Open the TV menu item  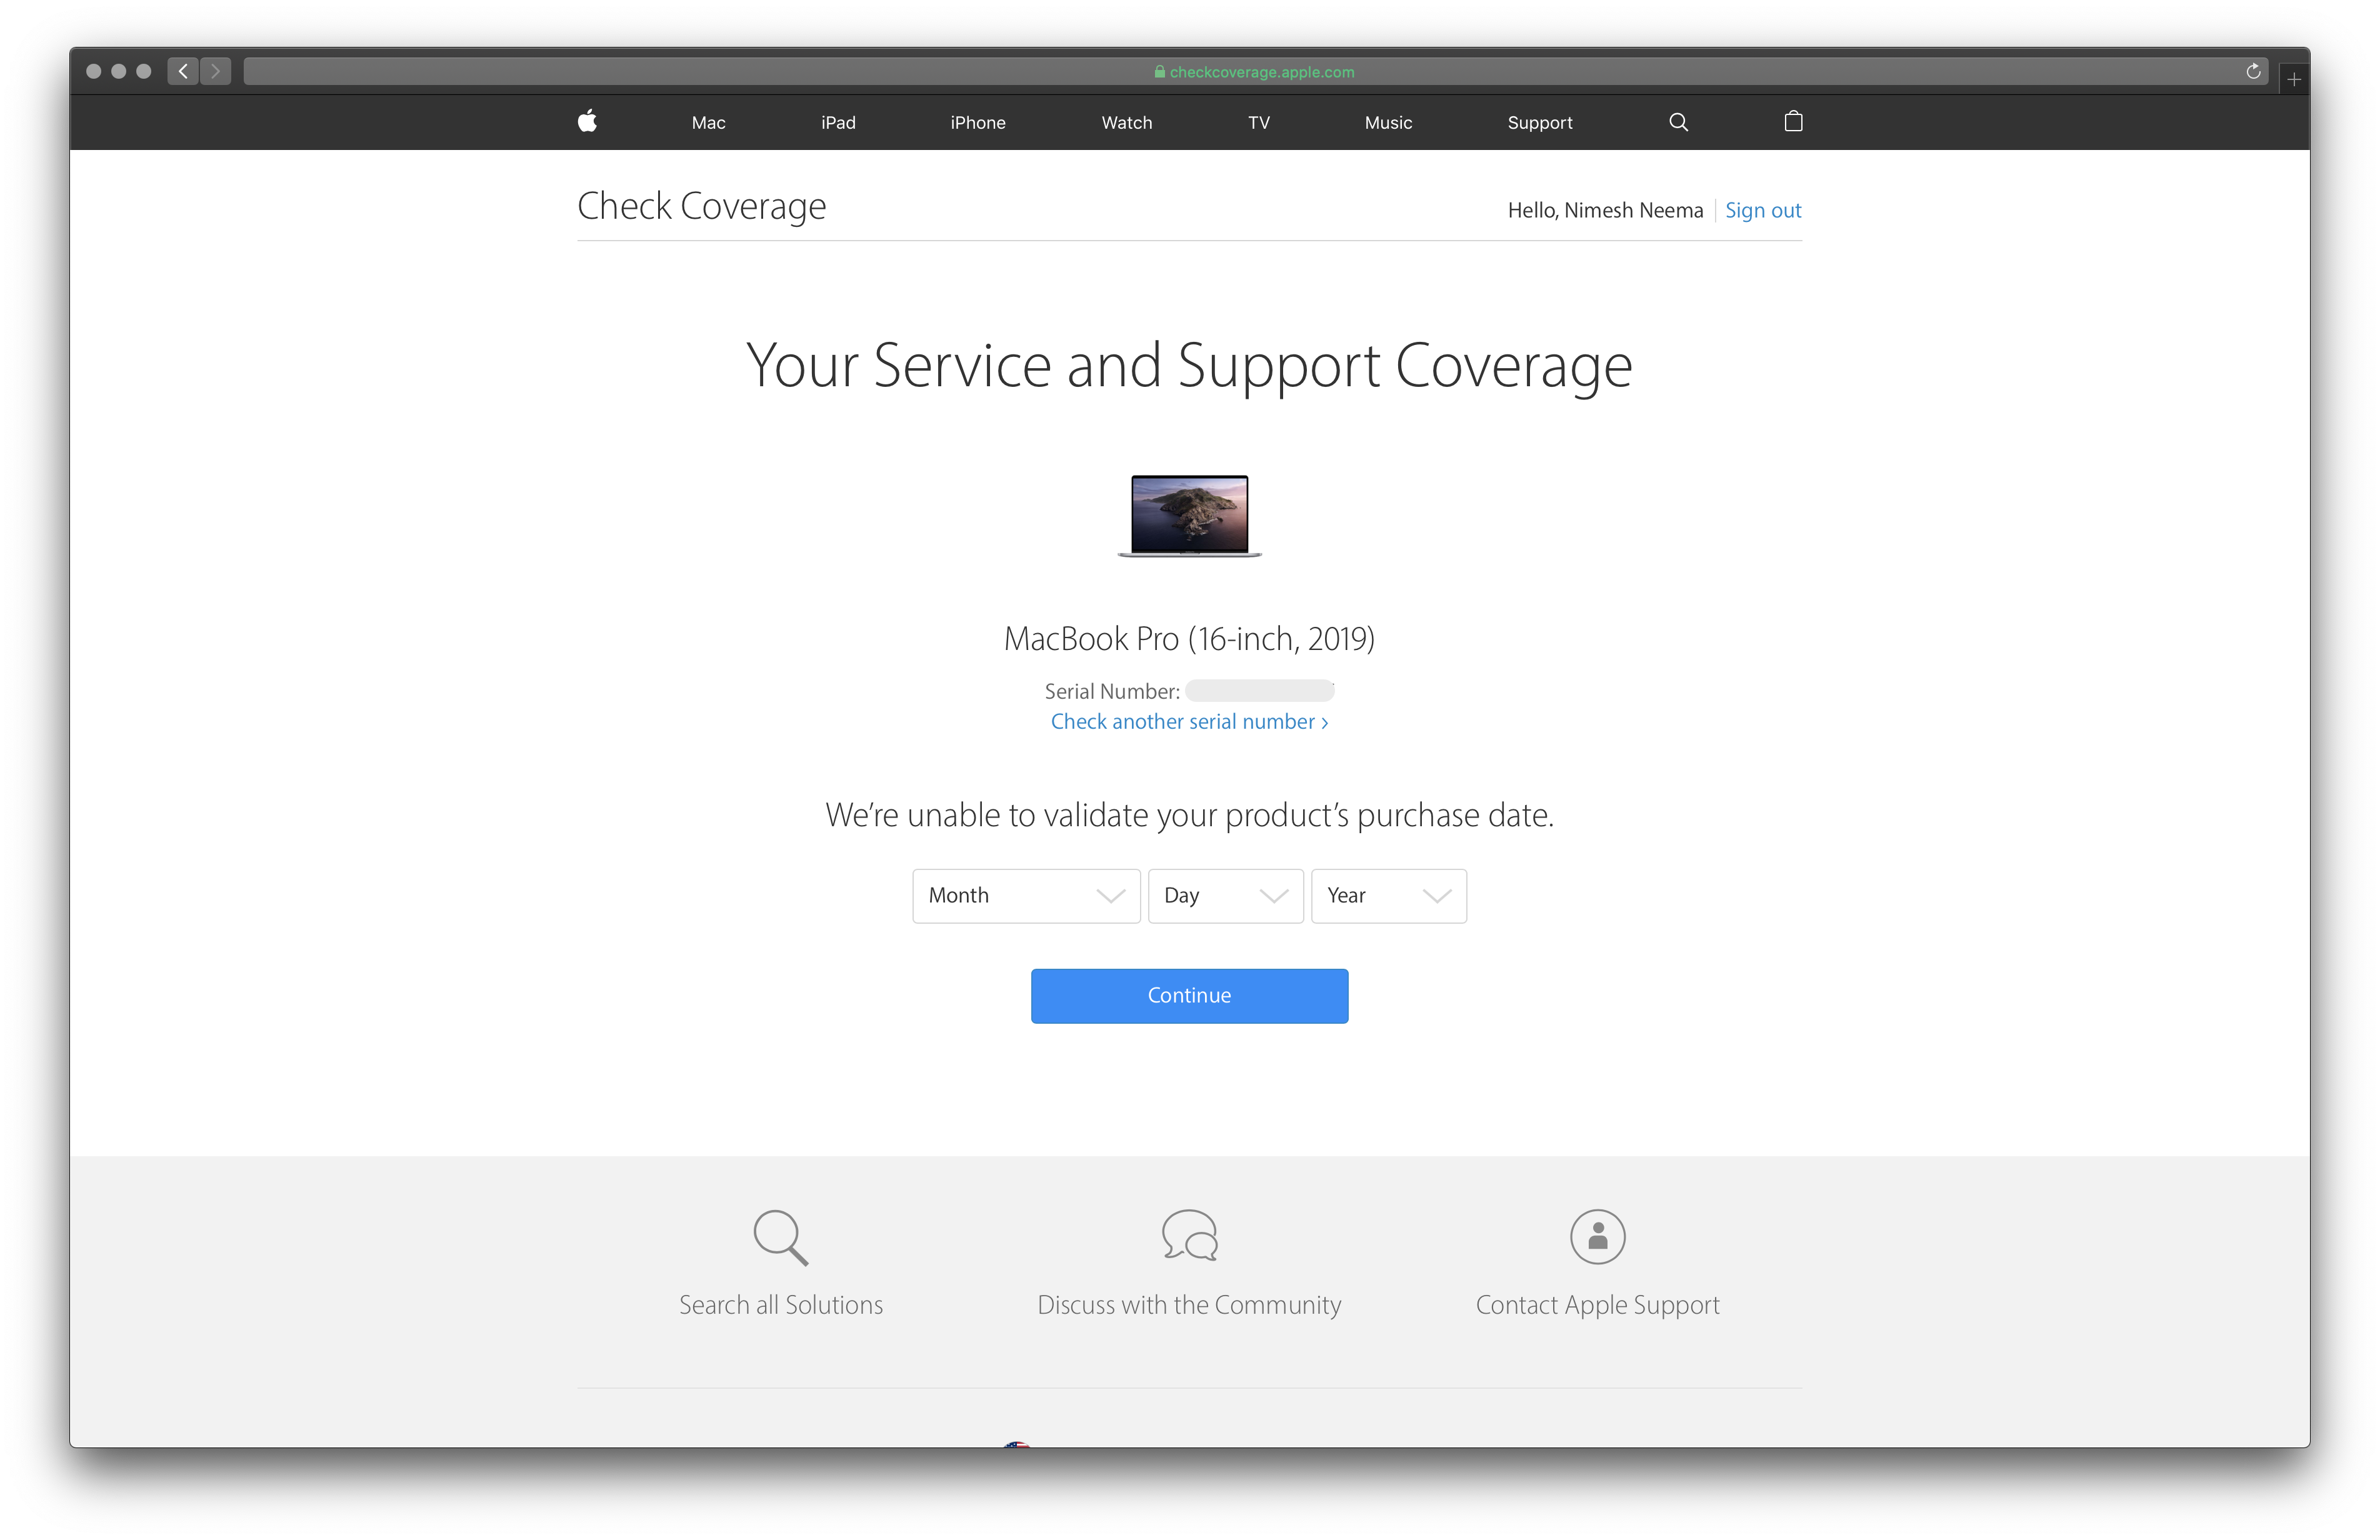coord(1259,122)
